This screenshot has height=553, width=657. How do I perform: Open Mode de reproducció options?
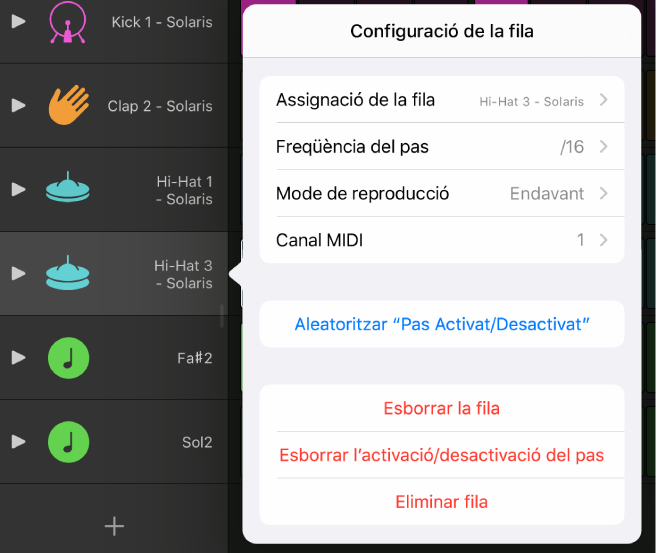point(442,194)
